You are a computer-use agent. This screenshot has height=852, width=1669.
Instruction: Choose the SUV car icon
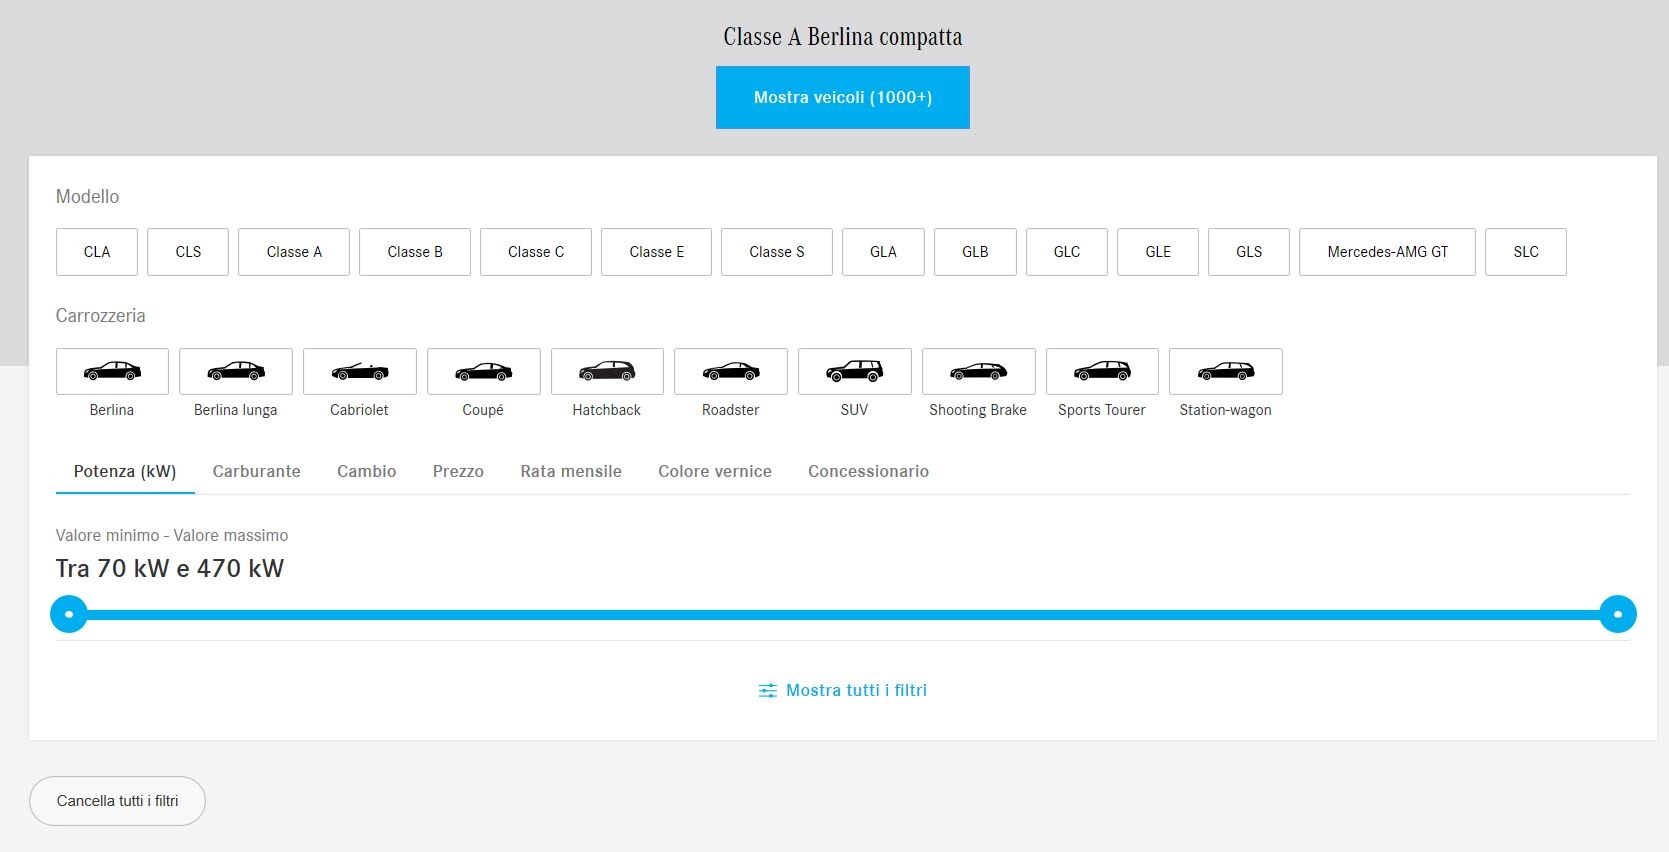(x=854, y=372)
